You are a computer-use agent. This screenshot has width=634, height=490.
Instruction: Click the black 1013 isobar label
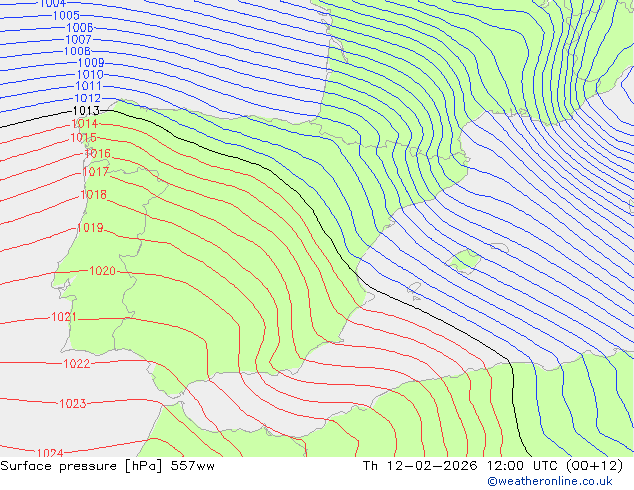tap(86, 110)
